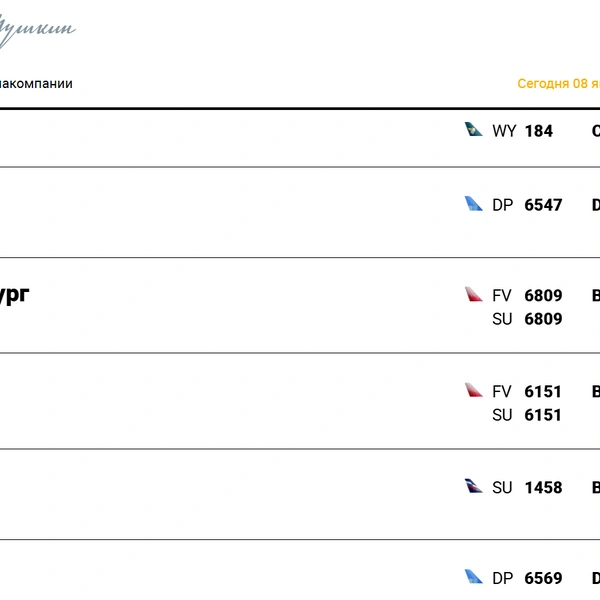Click the Aeroflot tail icon beside SU 1458
Viewport: 600px width, 600px height.
coord(474,487)
